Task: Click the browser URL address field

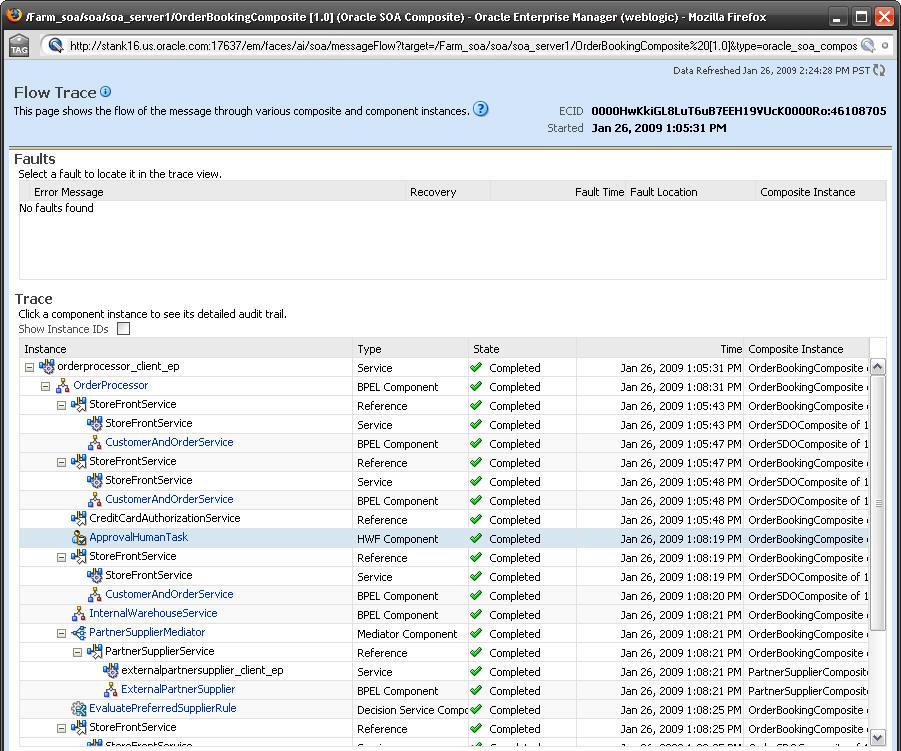Action: point(463,45)
